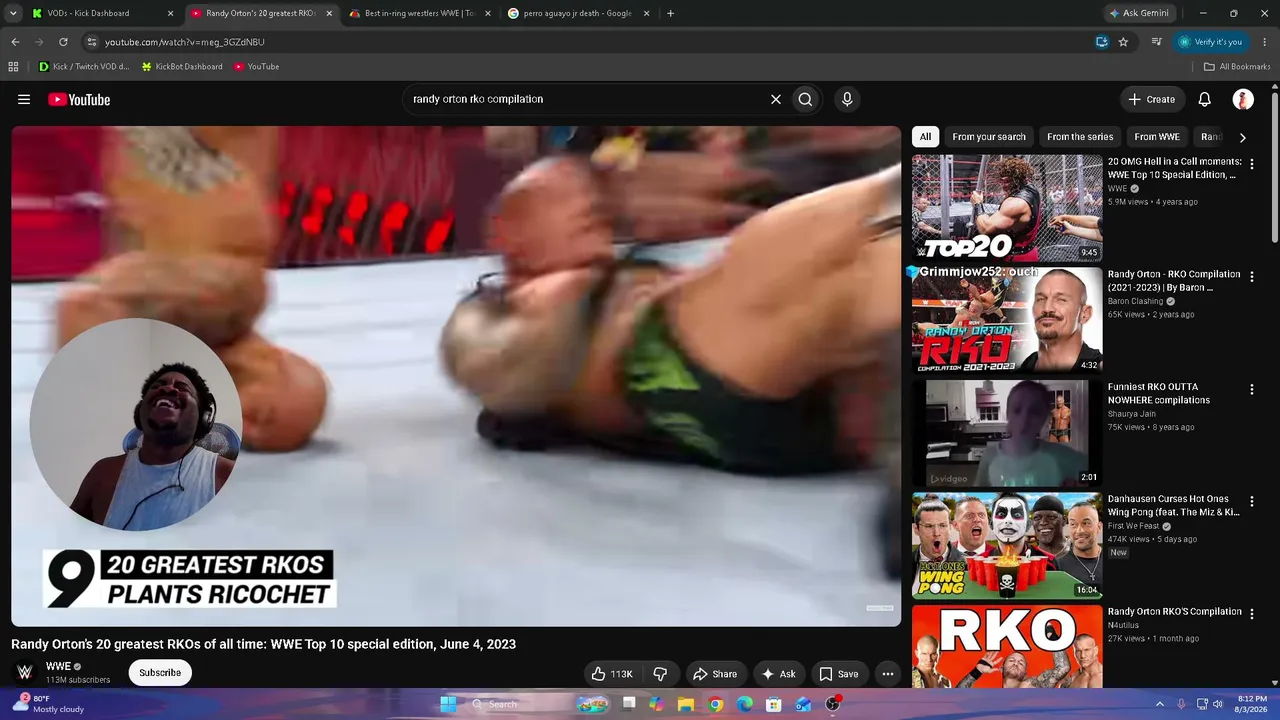
Task: Open the 20 OMG Hell in a Cell thumbnail
Action: click(1007, 208)
